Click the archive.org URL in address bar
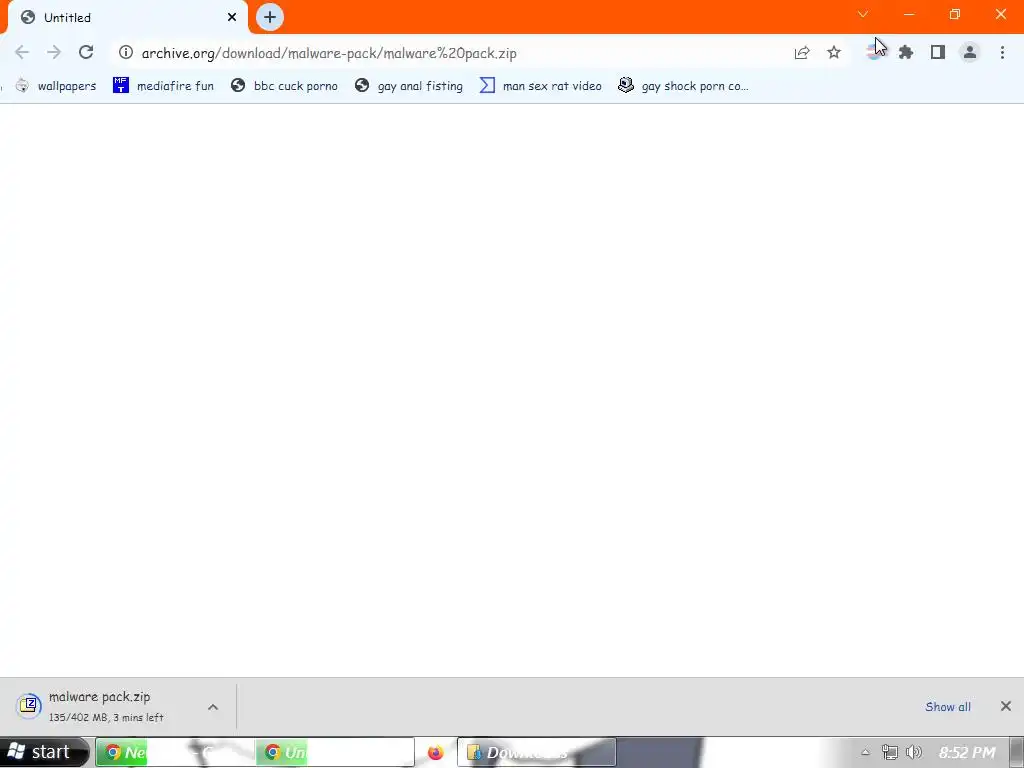Screen dimensions: 1024x768 pyautogui.click(x=329, y=53)
